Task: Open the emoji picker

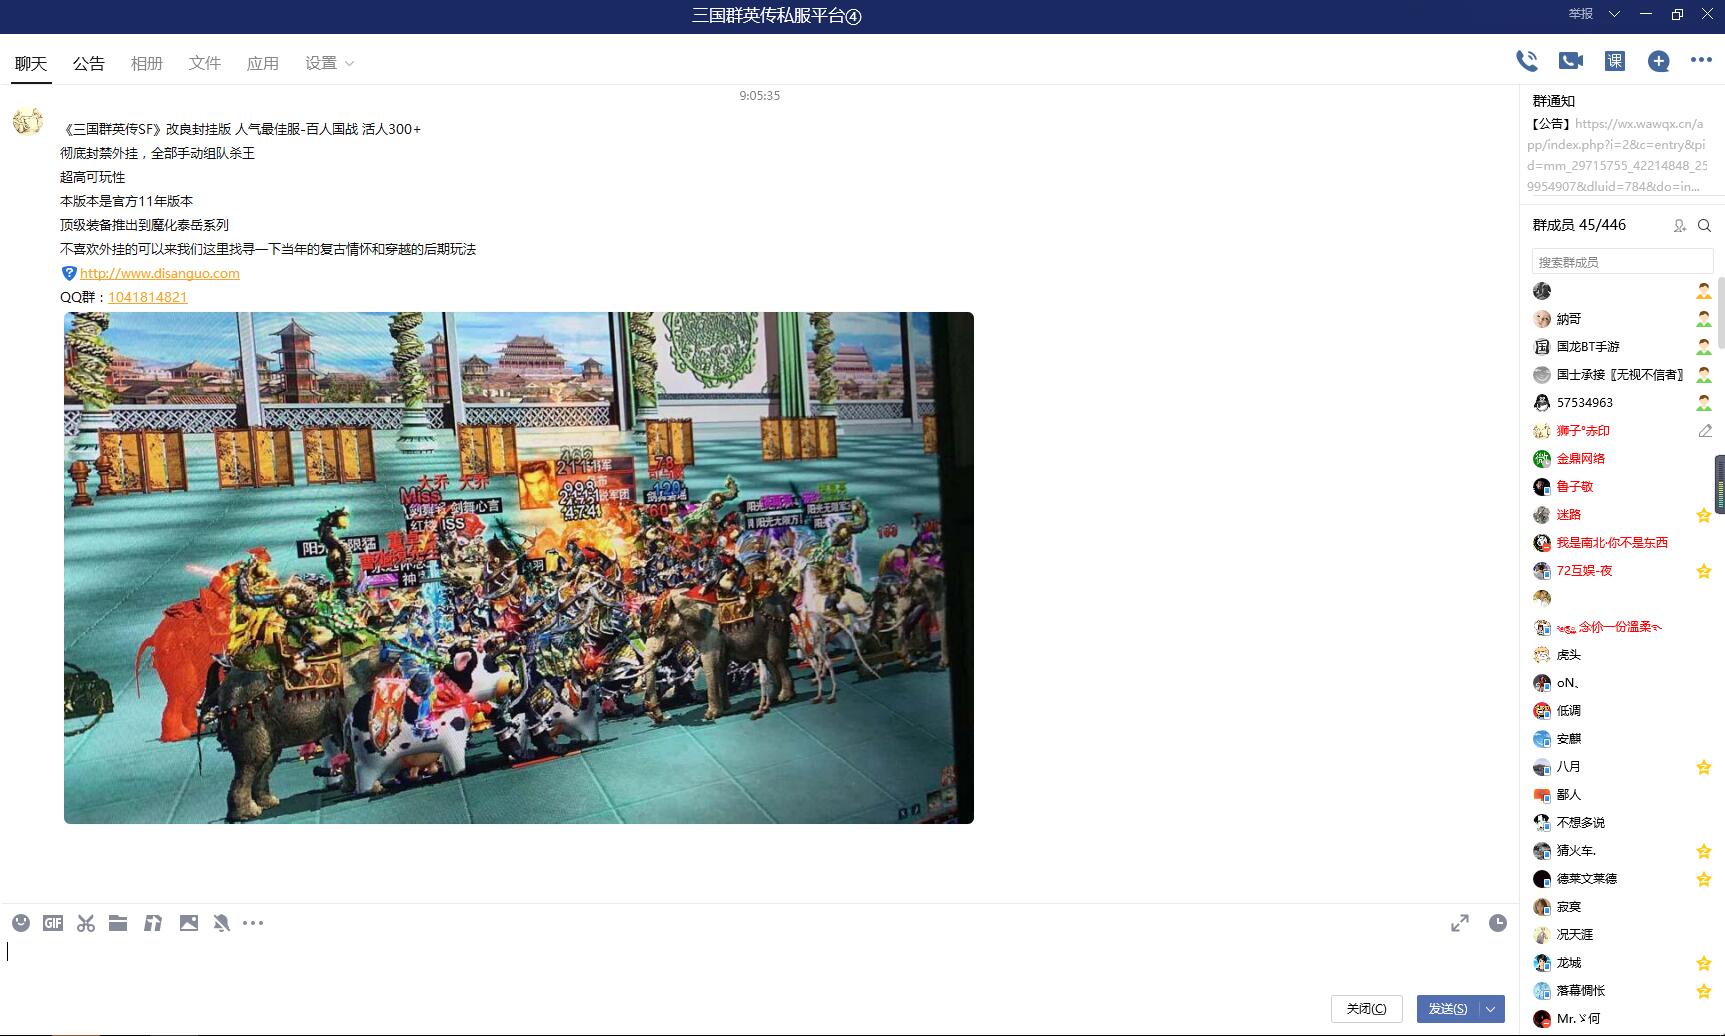Action: coord(21,923)
